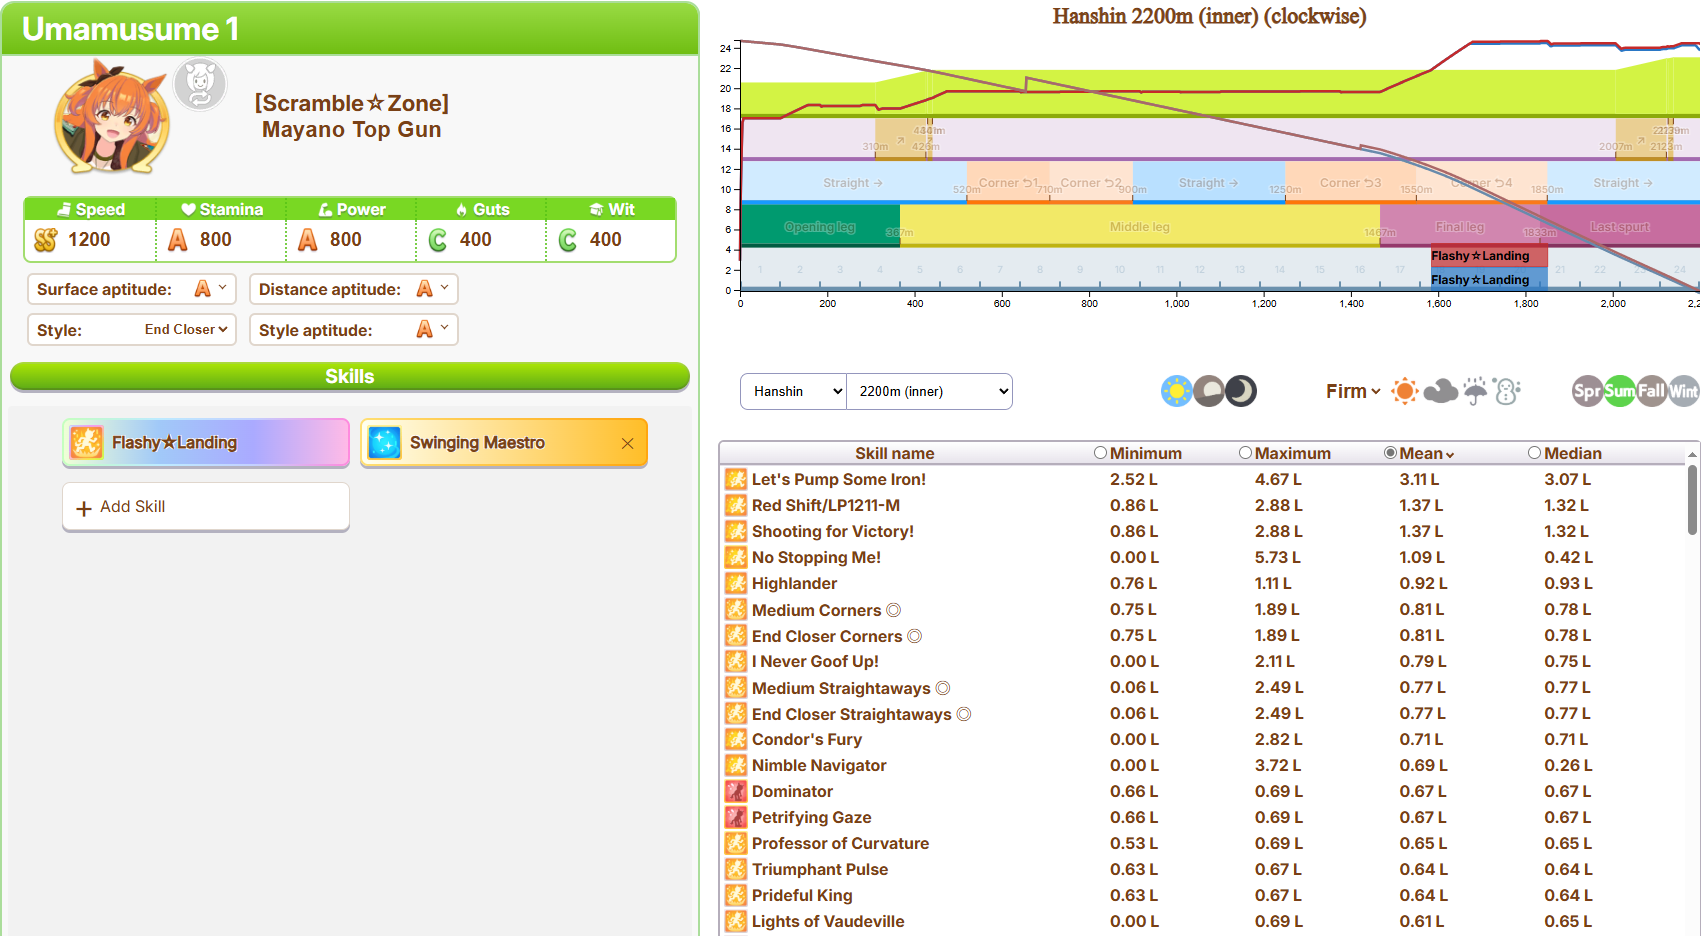This screenshot has width=1701, height=936.
Task: Open the Hanshin racetrack dropdown
Action: [794, 392]
